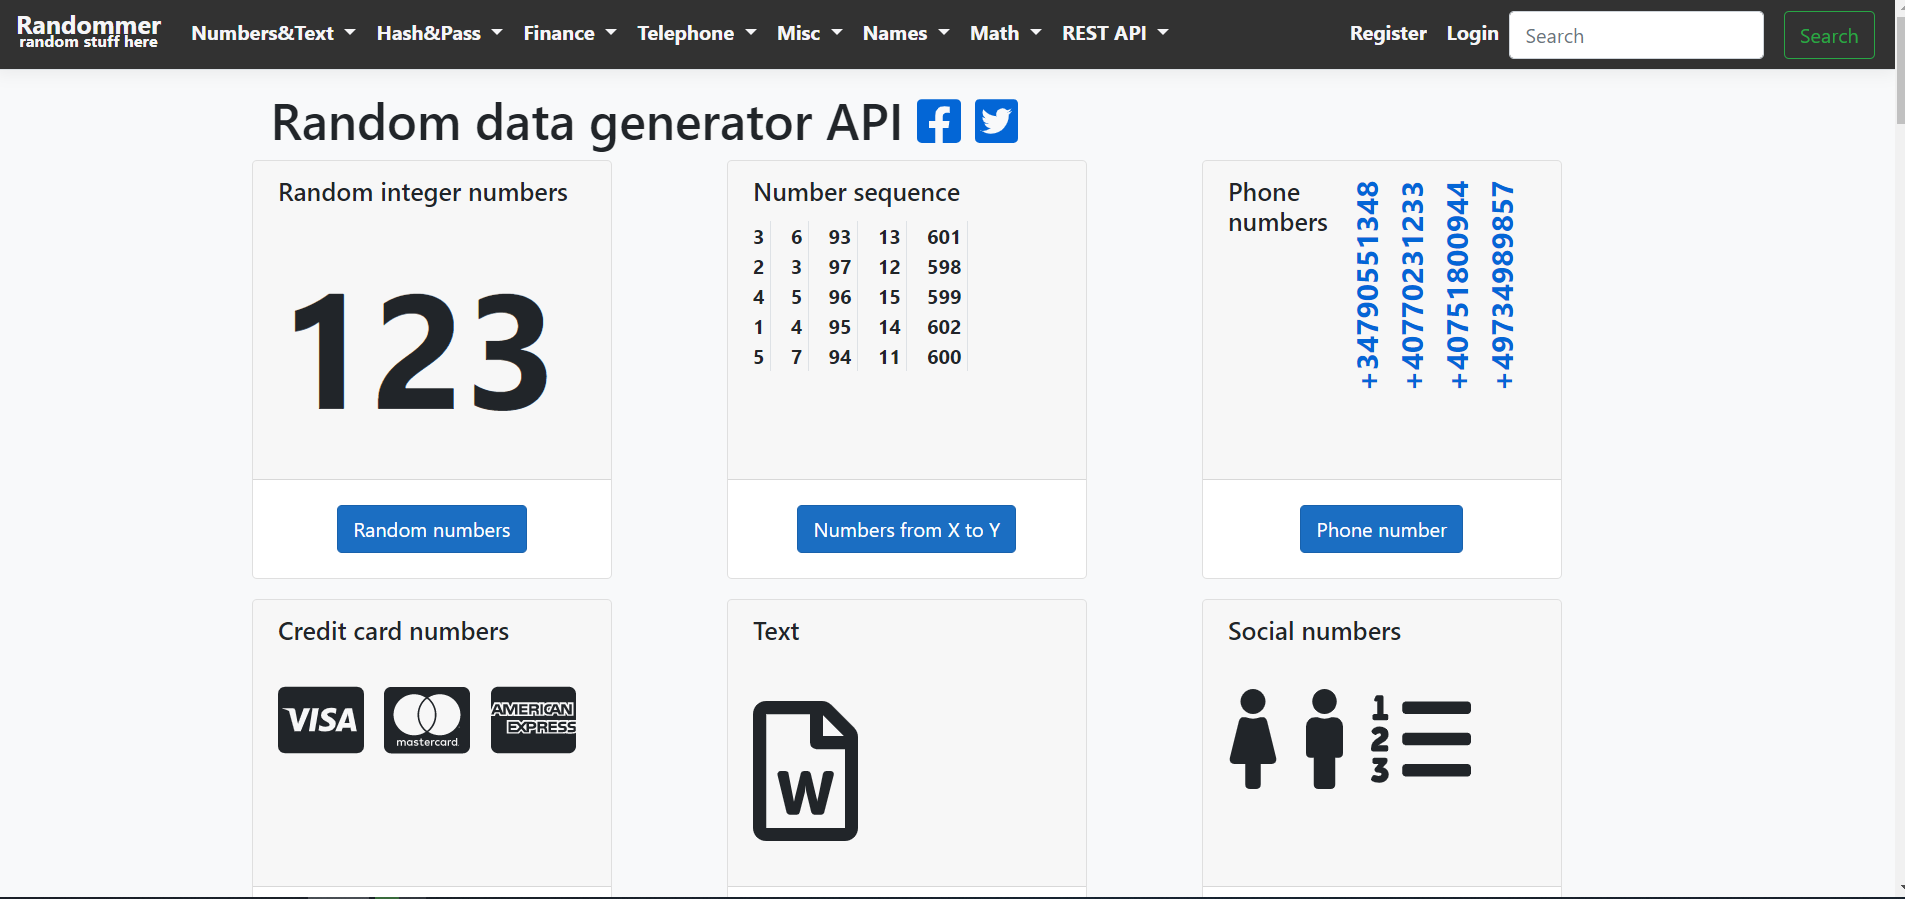1905x899 pixels.
Task: Open the Register link
Action: [1388, 33]
